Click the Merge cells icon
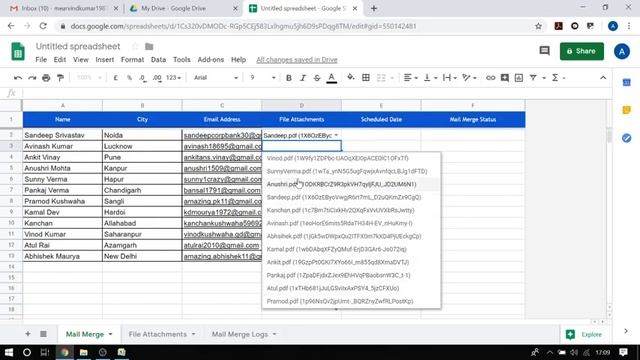This screenshot has width=640, height=360. click(381, 78)
